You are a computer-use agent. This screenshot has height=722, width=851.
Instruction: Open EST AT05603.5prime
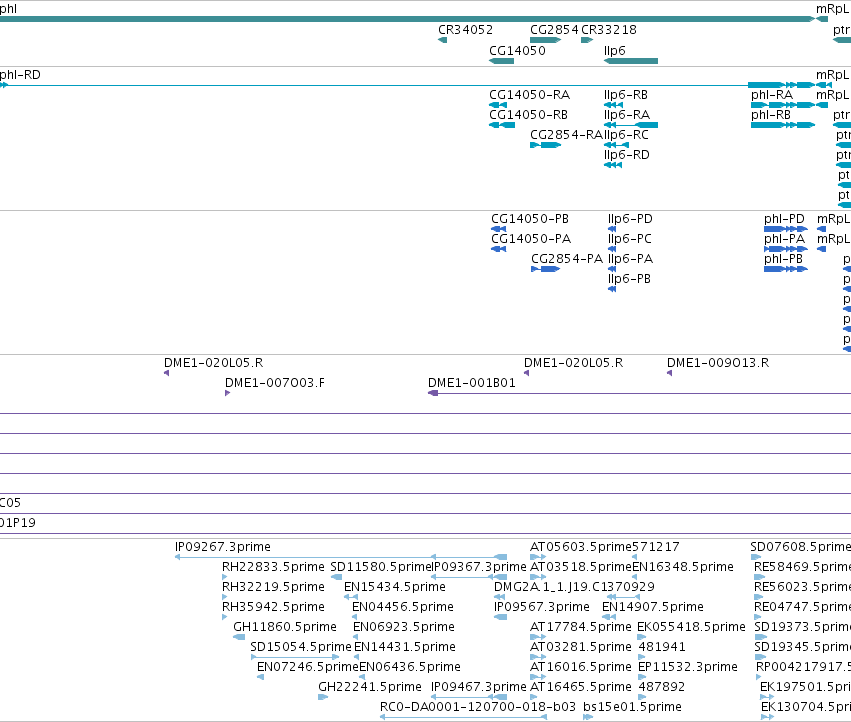coord(538,557)
